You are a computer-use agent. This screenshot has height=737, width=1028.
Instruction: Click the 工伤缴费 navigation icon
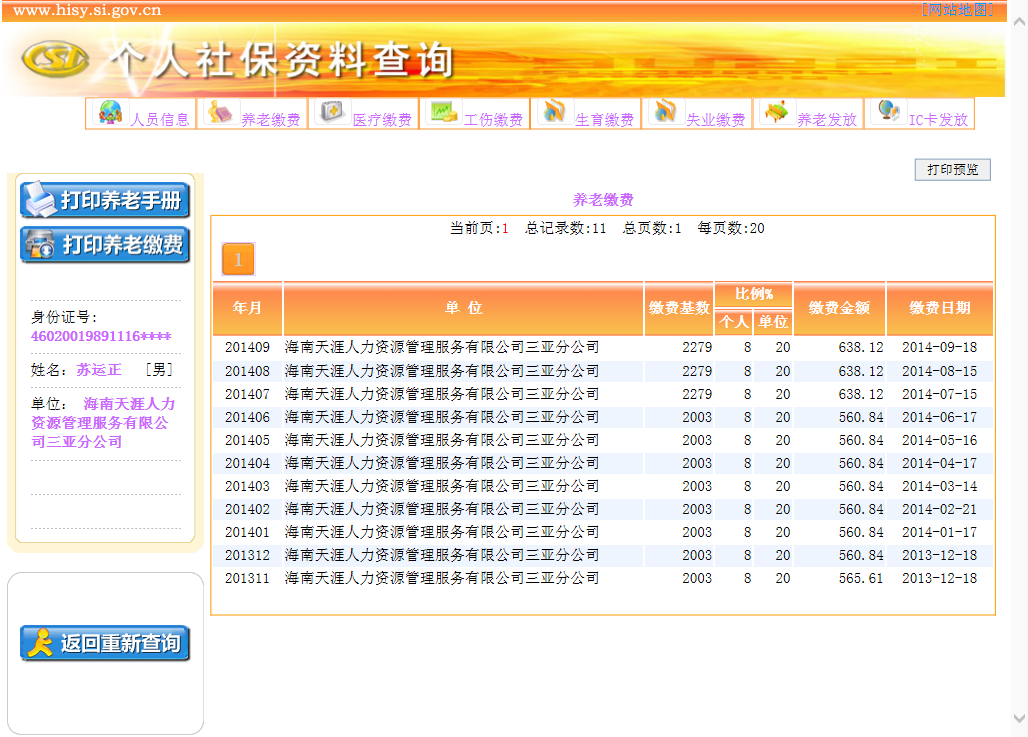pyautogui.click(x=443, y=113)
